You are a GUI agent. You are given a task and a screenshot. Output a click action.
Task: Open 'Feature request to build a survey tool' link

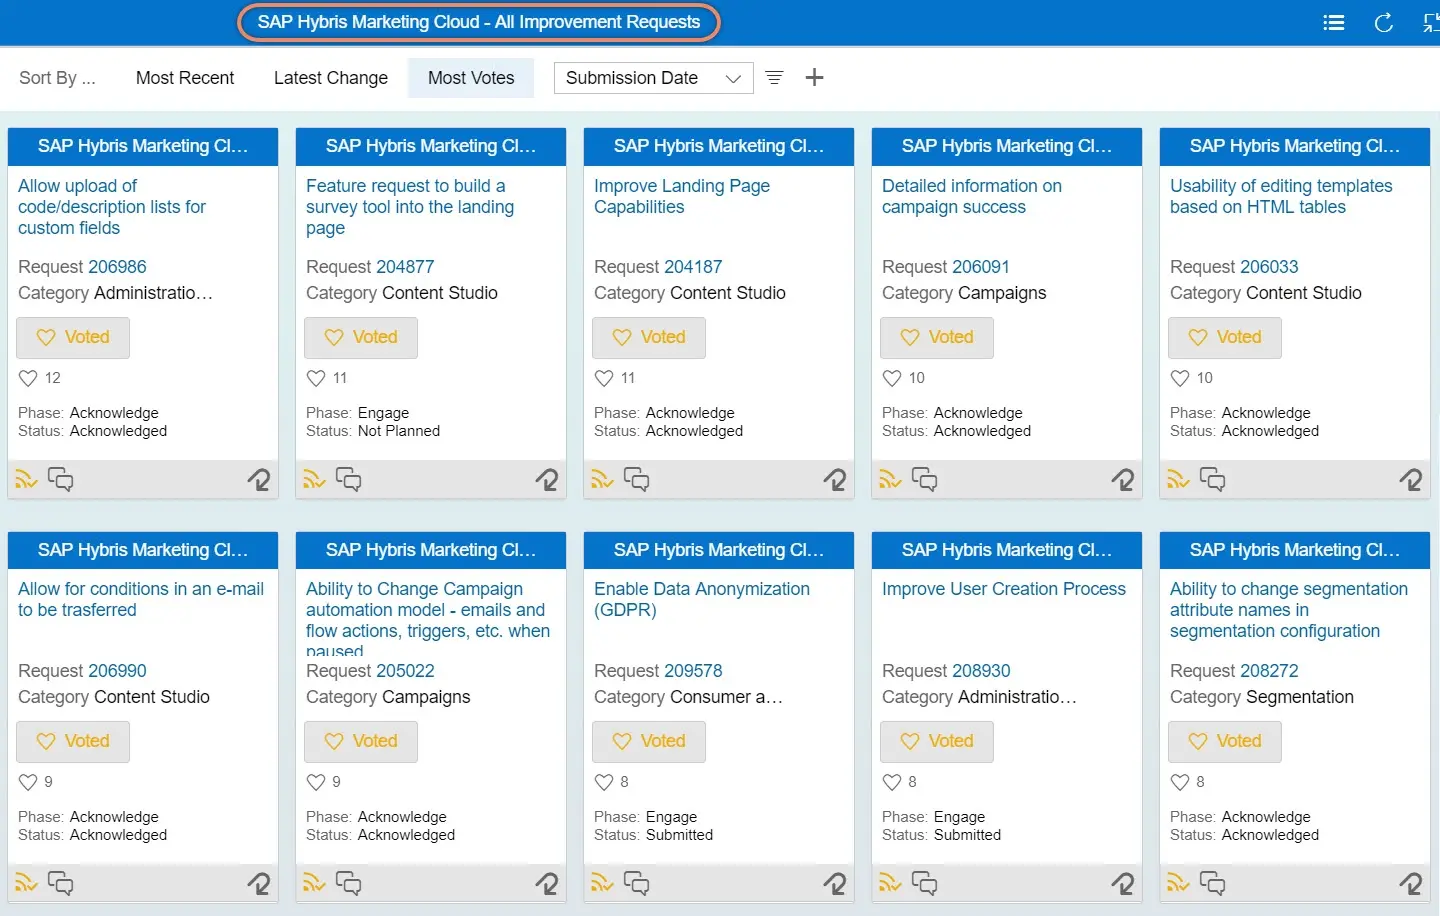410,207
